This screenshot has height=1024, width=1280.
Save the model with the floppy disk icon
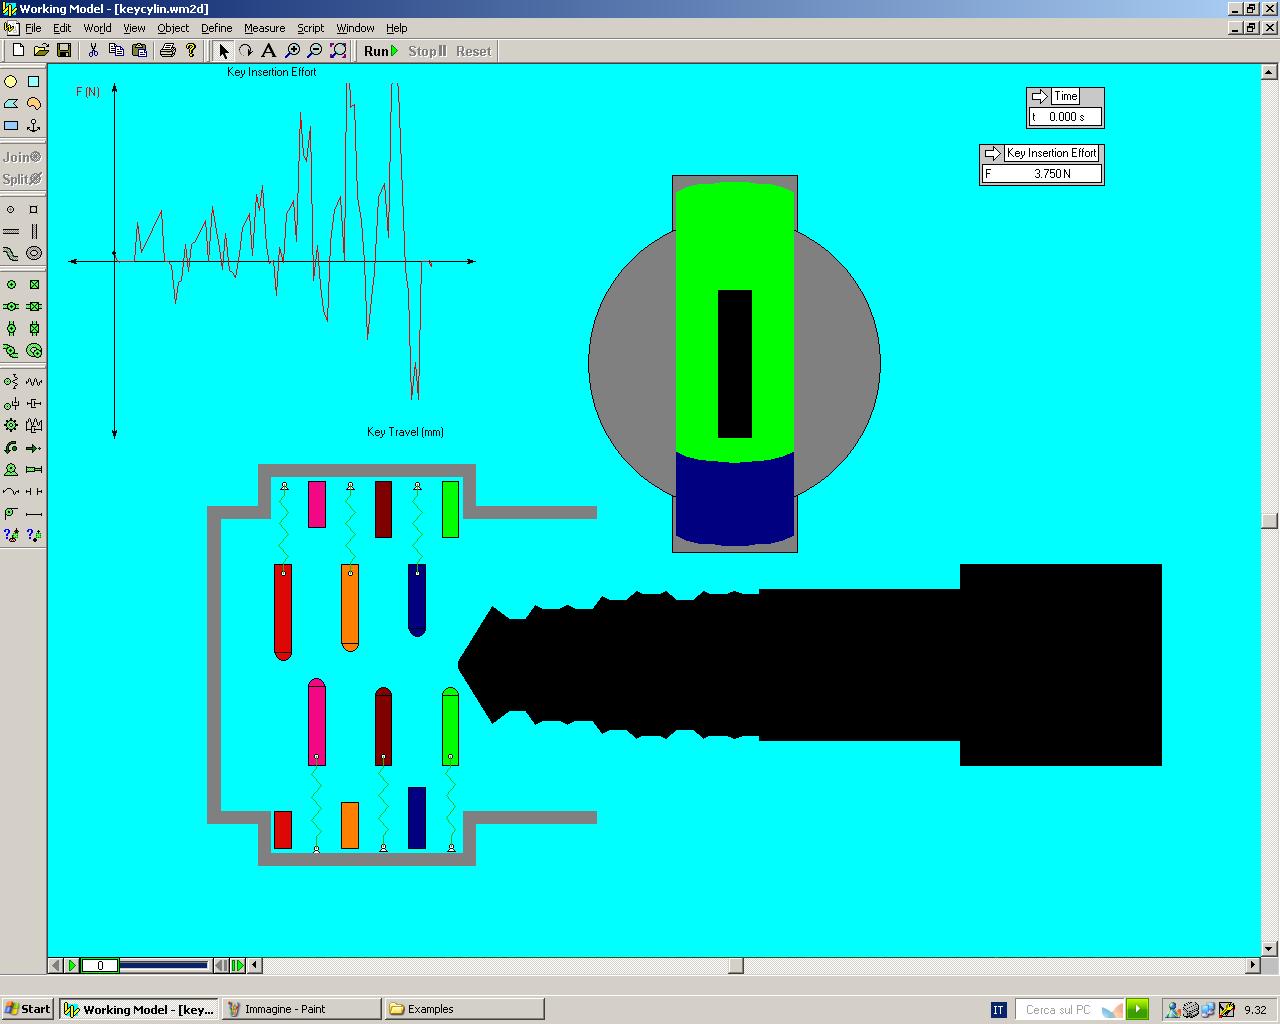[x=64, y=50]
